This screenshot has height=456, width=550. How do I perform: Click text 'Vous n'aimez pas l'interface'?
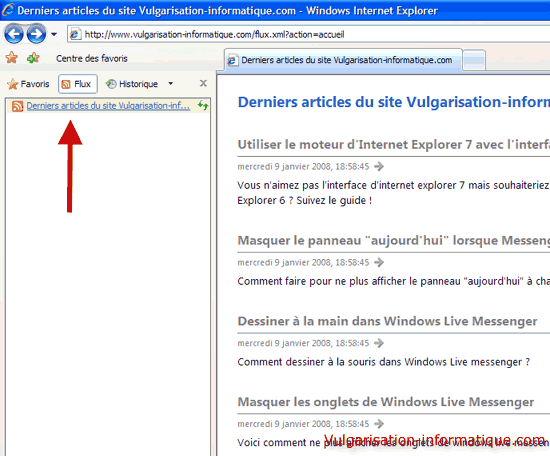(x=302, y=185)
